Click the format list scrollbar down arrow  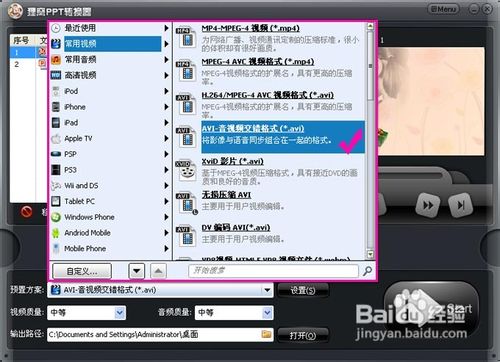370,255
